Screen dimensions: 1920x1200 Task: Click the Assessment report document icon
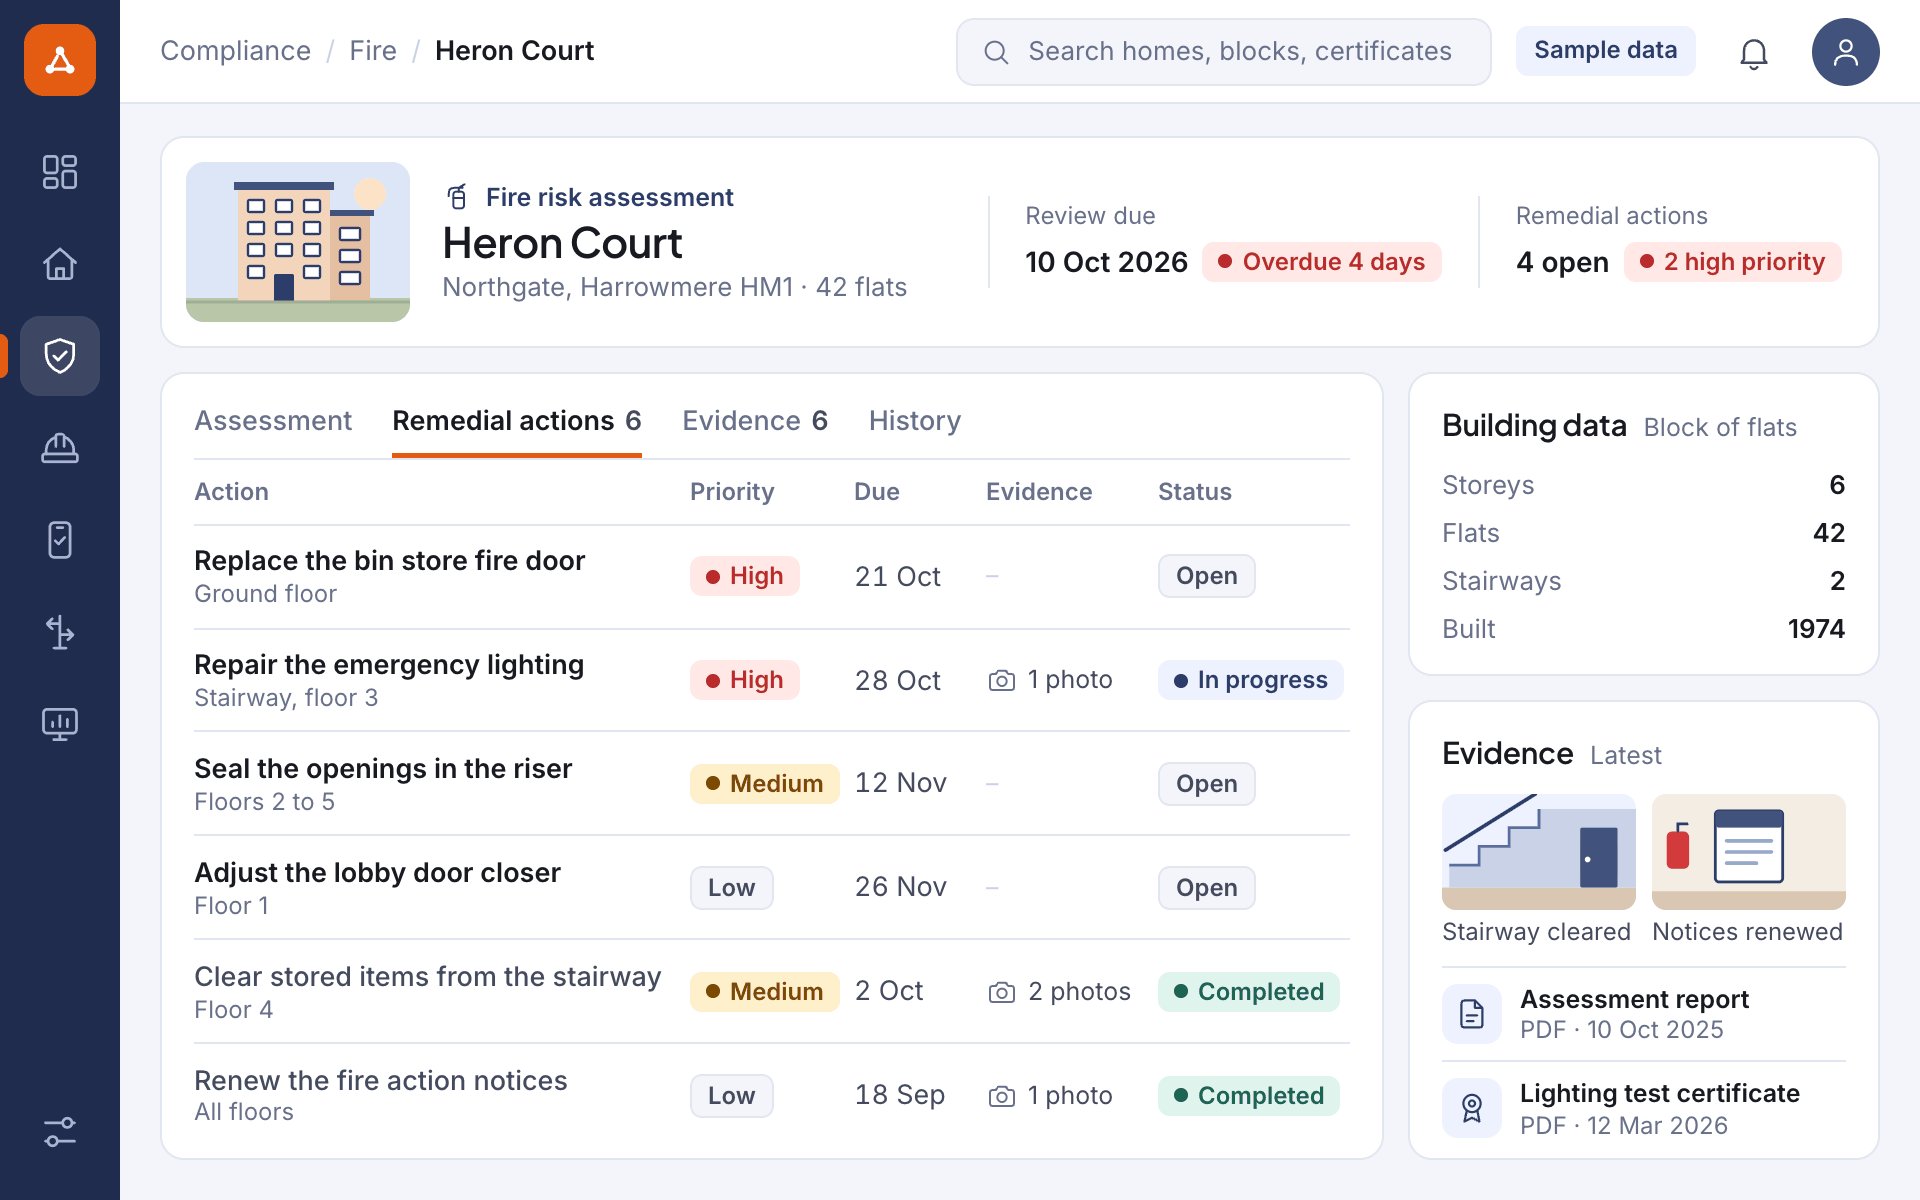(1472, 1014)
